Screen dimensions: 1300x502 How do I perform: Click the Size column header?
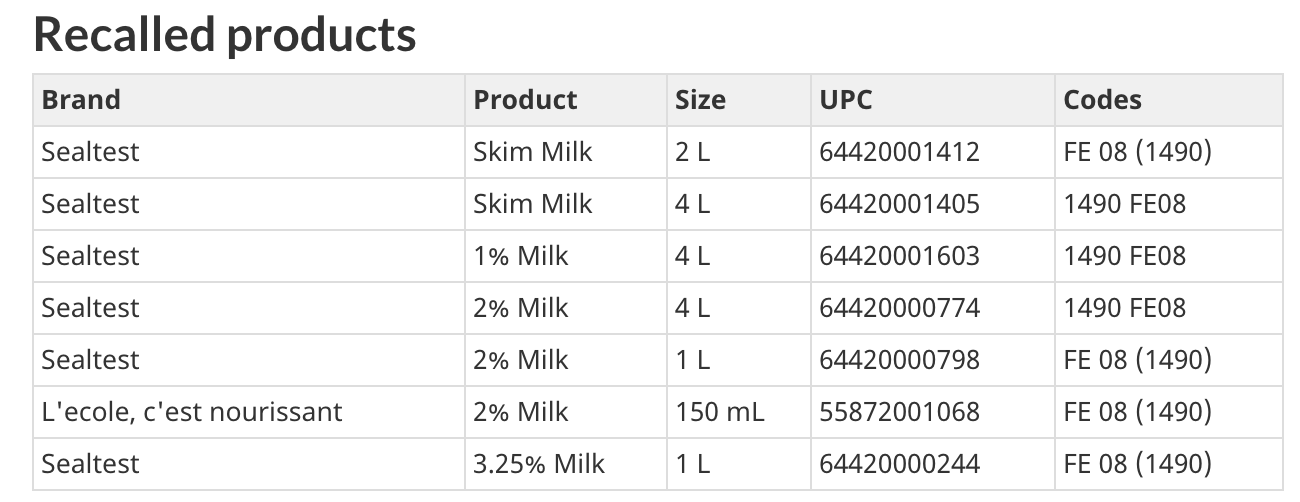pyautogui.click(x=739, y=100)
